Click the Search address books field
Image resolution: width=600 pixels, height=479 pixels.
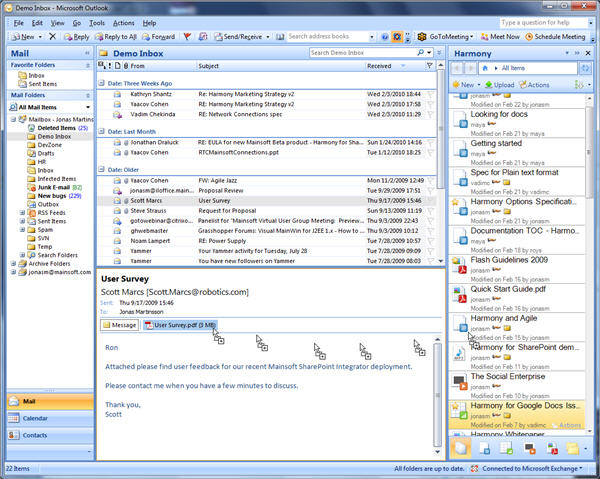click(x=328, y=37)
